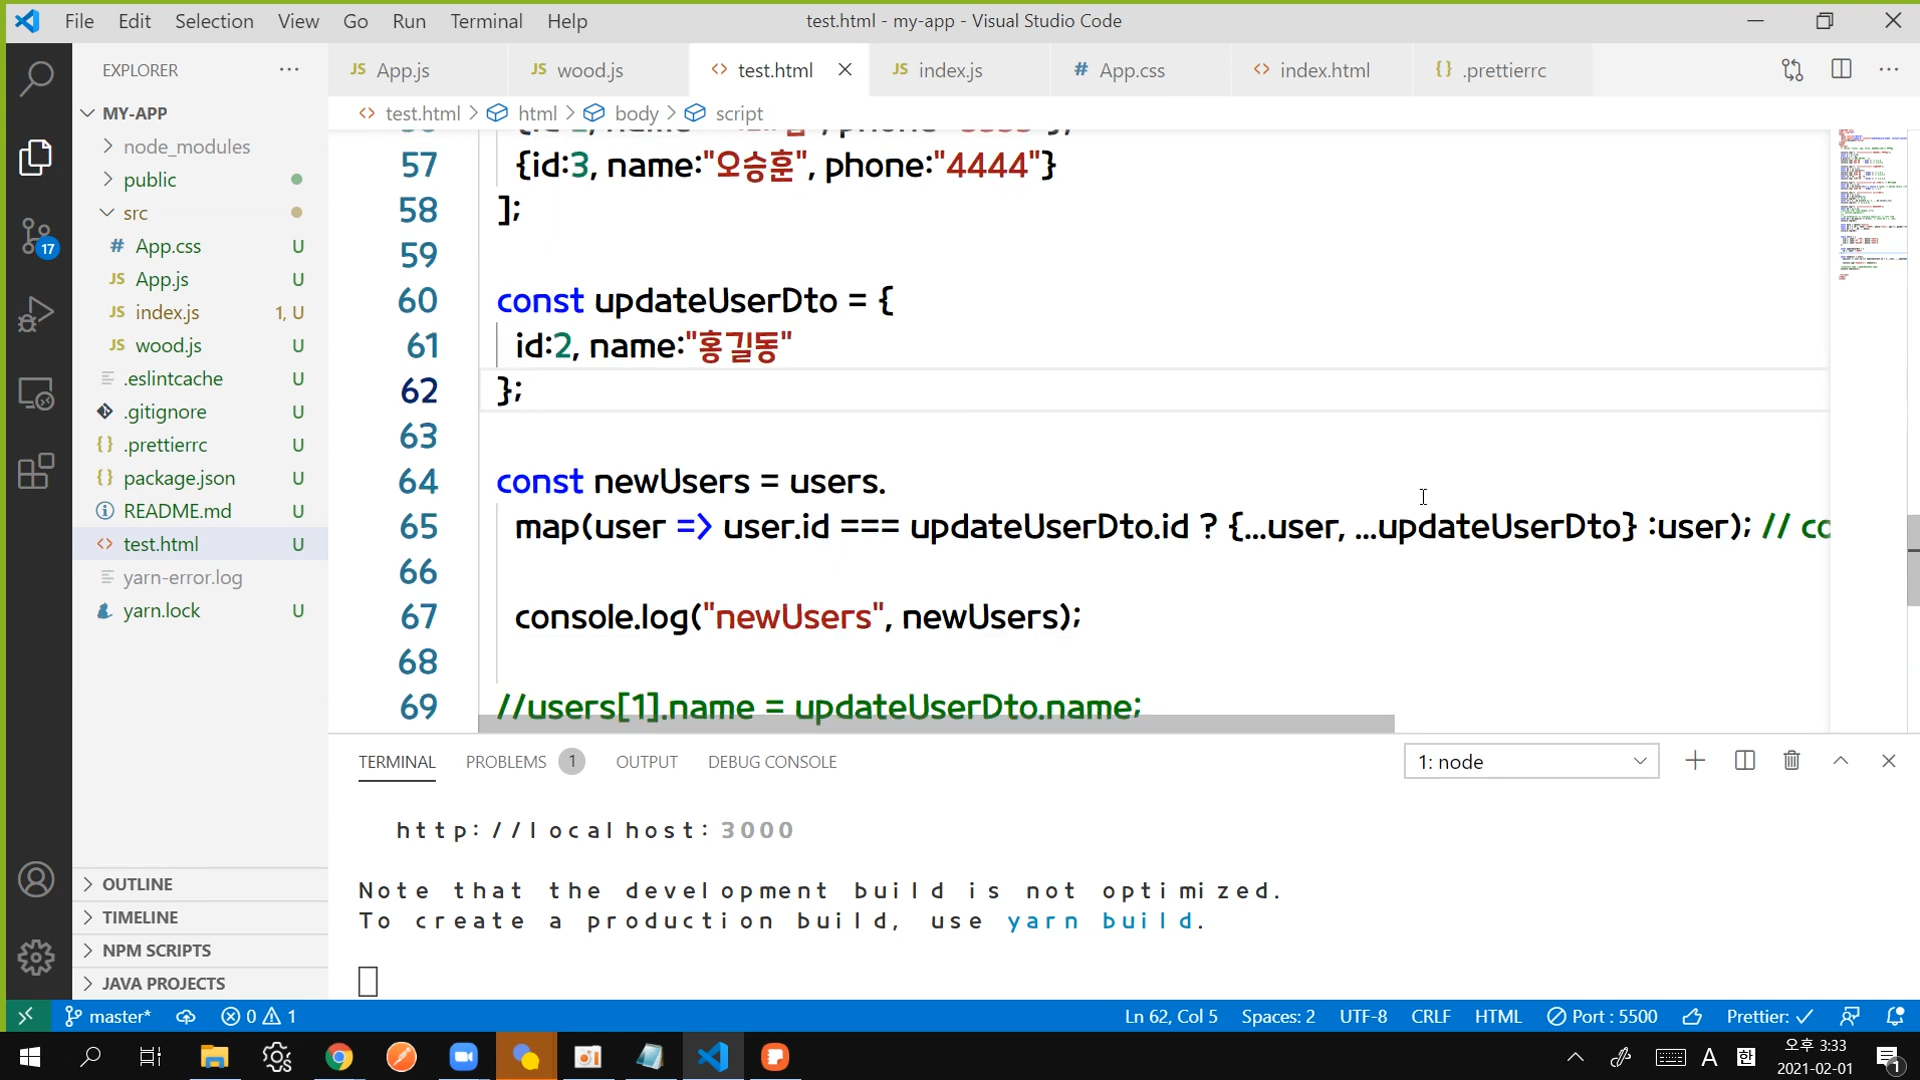Screen dimensions: 1920x1080
Task: Open Source Control view with 17 changes
Action: (38, 237)
